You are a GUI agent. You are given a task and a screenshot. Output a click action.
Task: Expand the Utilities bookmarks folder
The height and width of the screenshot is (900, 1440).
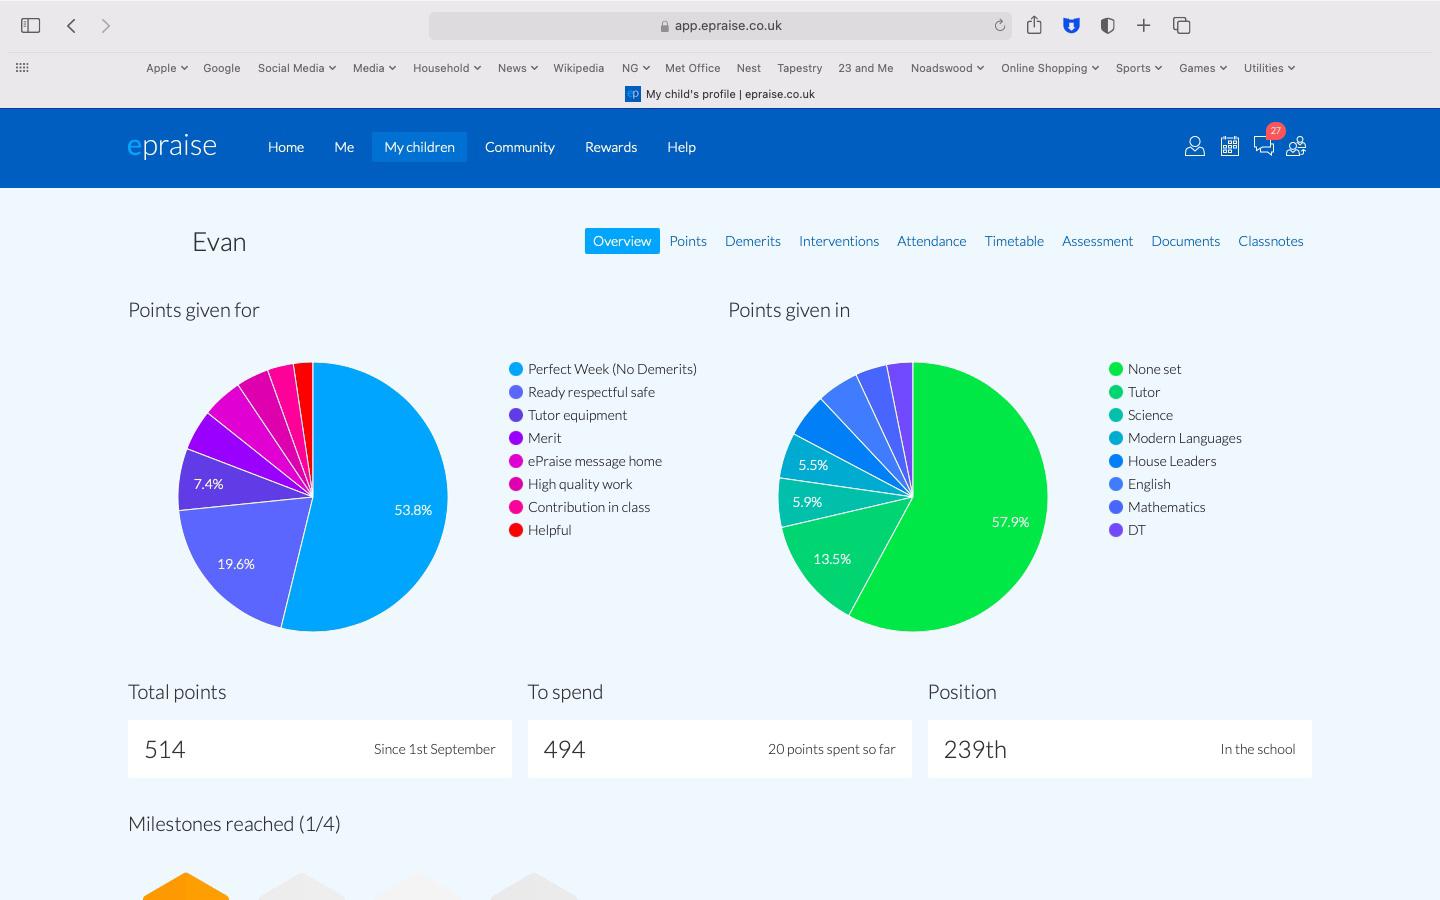coord(1269,68)
